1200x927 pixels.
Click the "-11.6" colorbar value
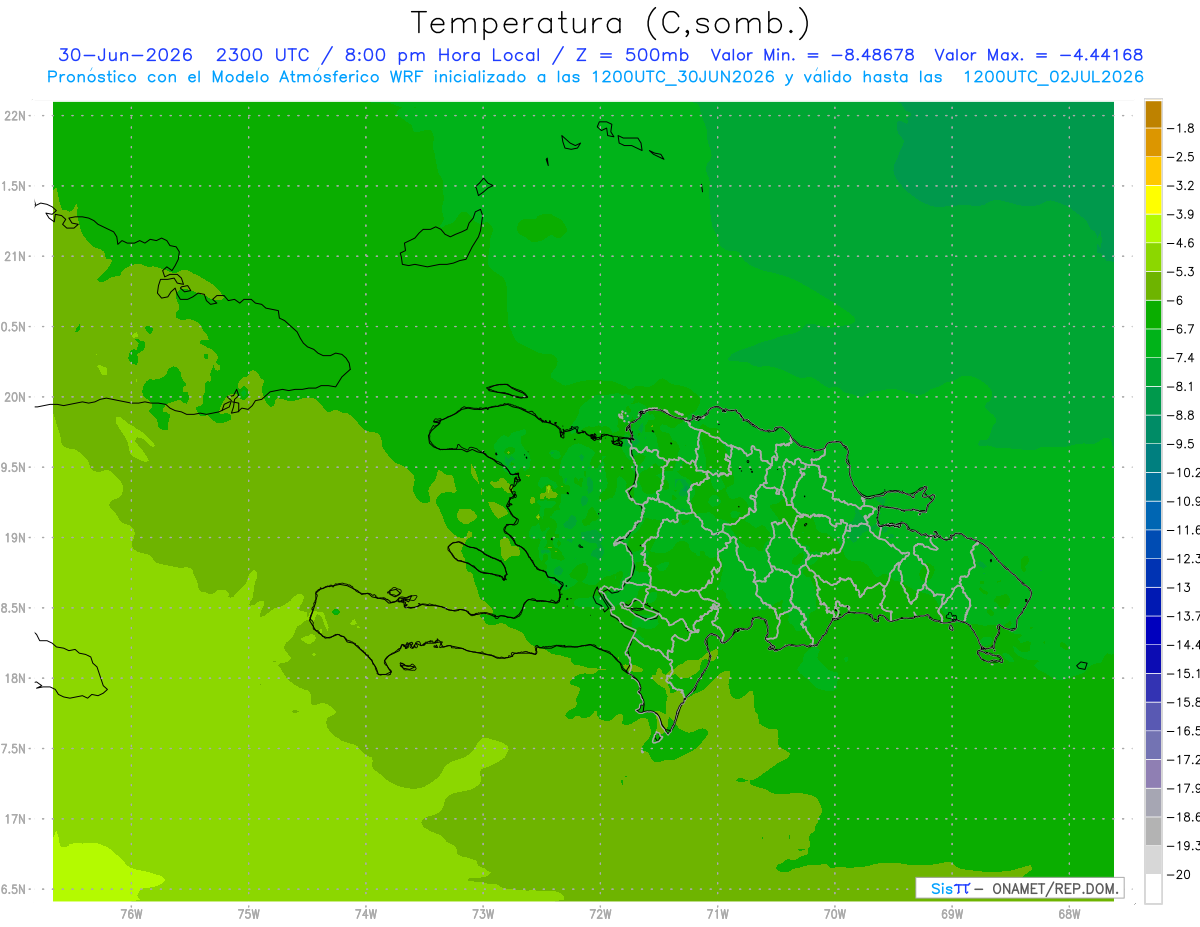[1184, 529]
